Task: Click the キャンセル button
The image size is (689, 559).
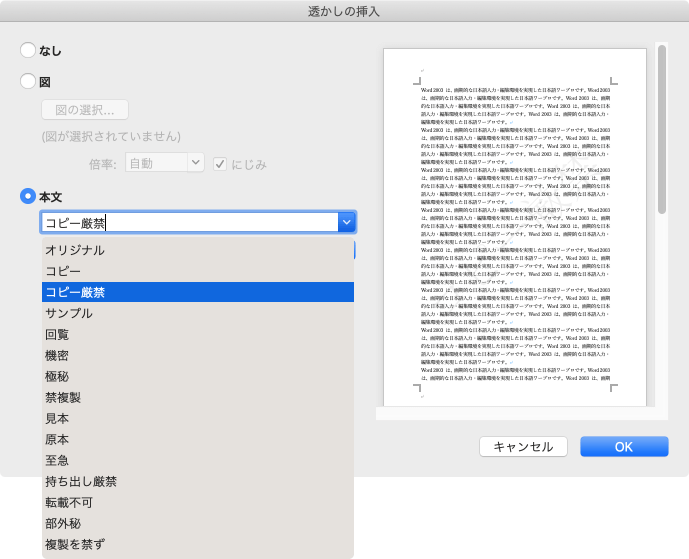Action: click(523, 446)
